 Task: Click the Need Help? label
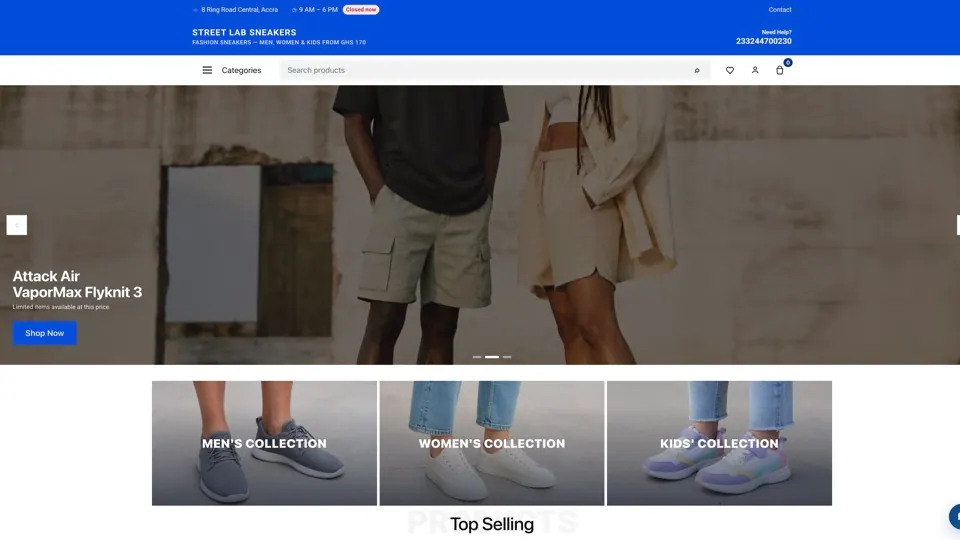point(776,32)
